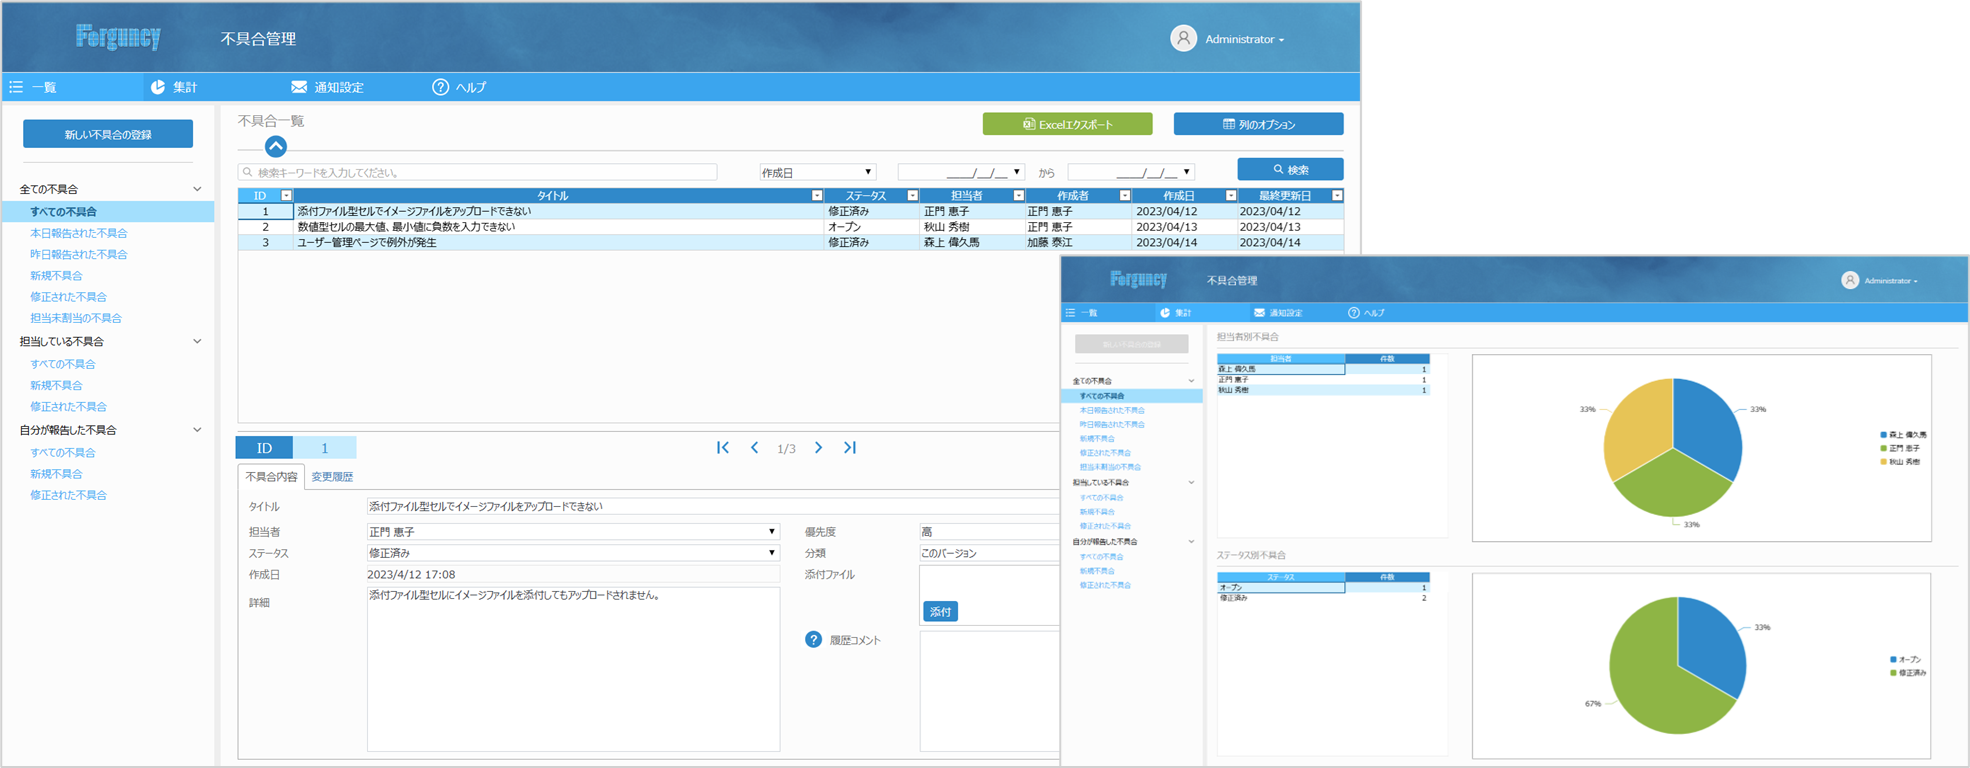Click the Forguncy logo in the main header

tap(118, 38)
